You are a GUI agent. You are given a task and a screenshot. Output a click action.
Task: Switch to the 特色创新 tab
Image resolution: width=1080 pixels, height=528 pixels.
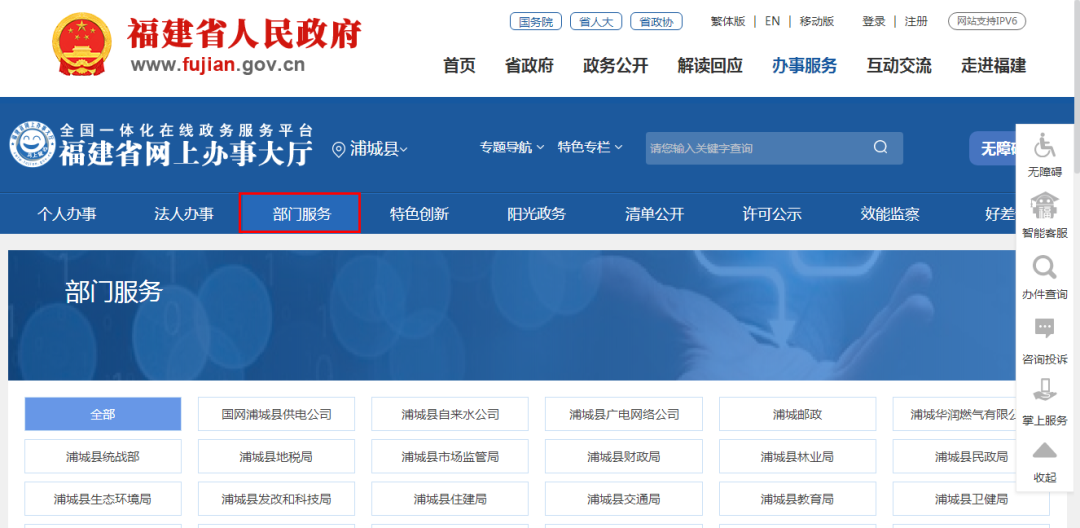419,214
